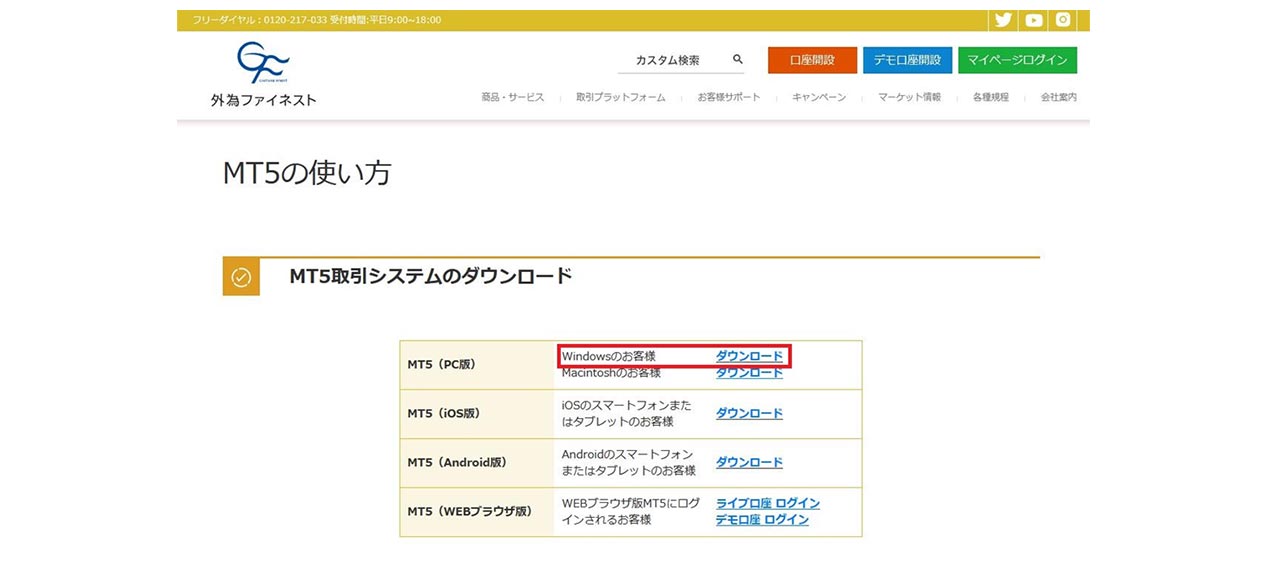Open the ライブ口座 ログイン link
1266x576 pixels.
[768, 503]
